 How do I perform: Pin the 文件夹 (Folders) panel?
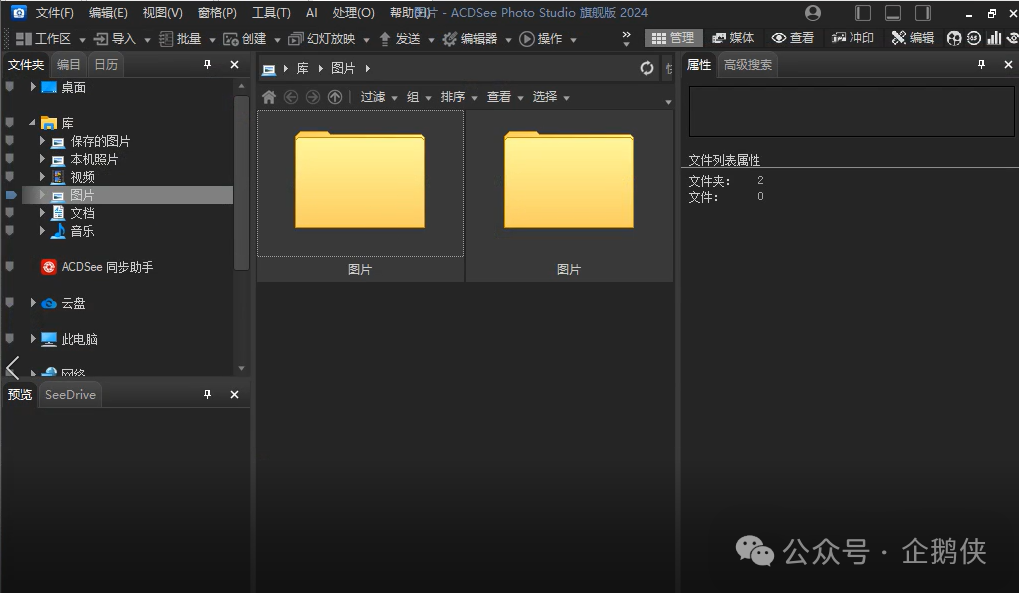coord(208,64)
